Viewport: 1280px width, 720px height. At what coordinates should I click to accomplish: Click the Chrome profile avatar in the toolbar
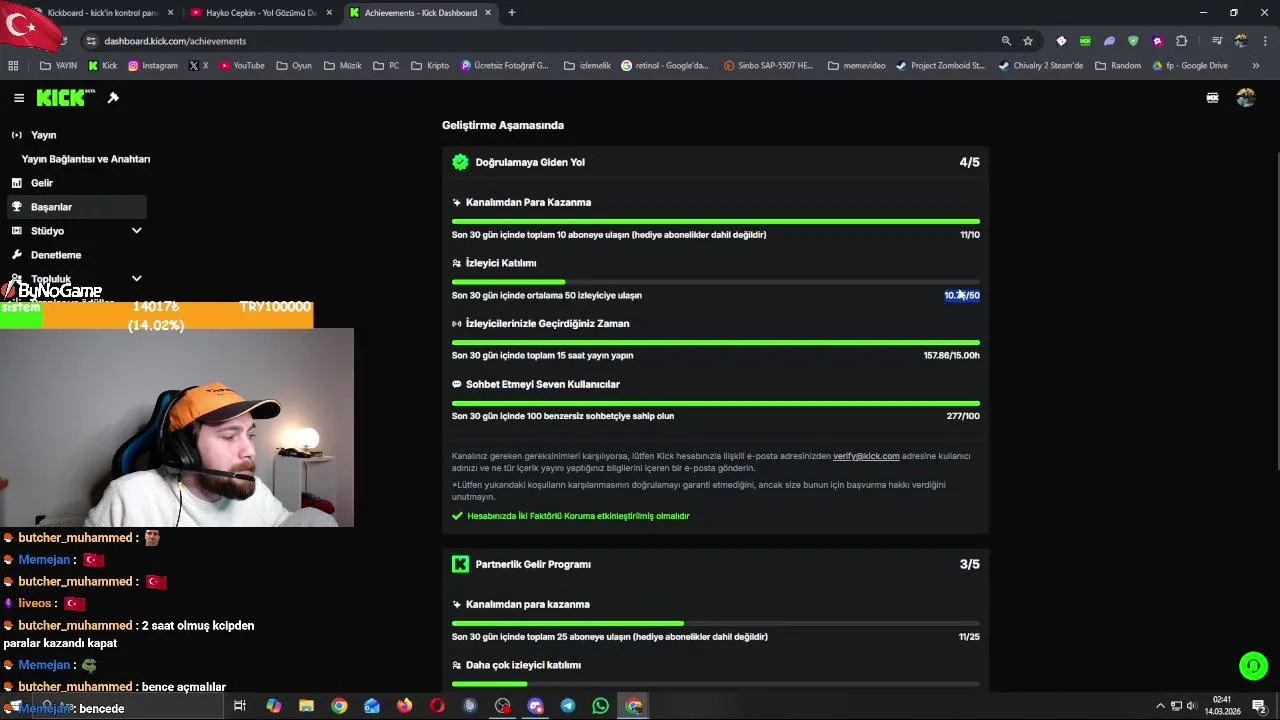1241,41
